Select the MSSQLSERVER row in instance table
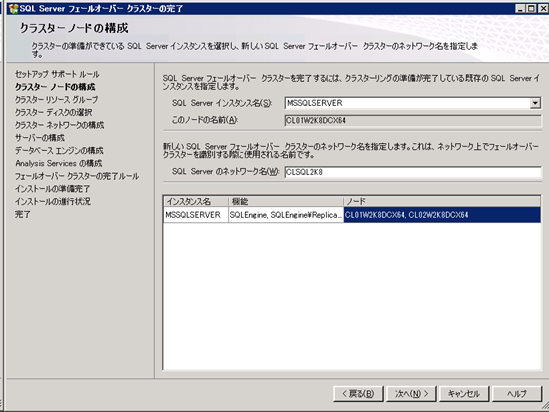The image size is (549, 412). pyautogui.click(x=352, y=215)
